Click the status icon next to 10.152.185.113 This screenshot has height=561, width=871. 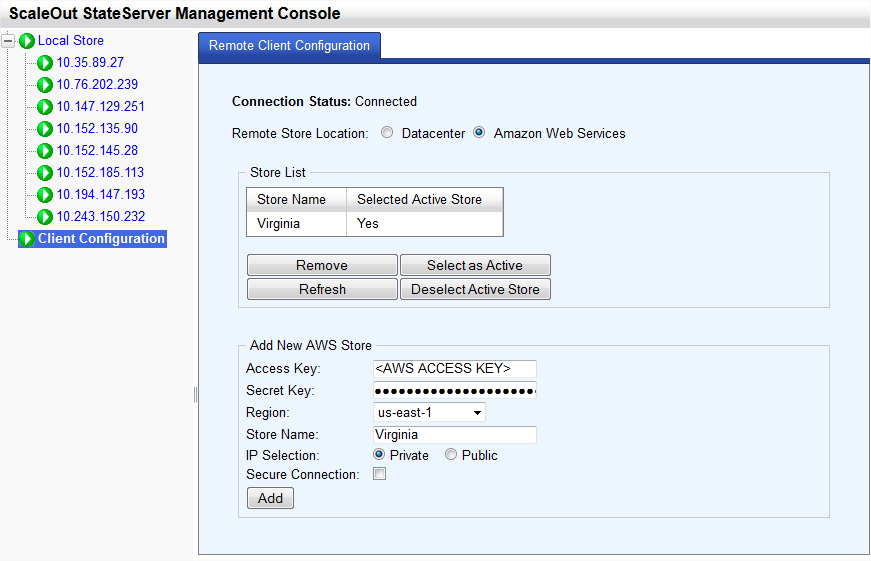tap(45, 173)
